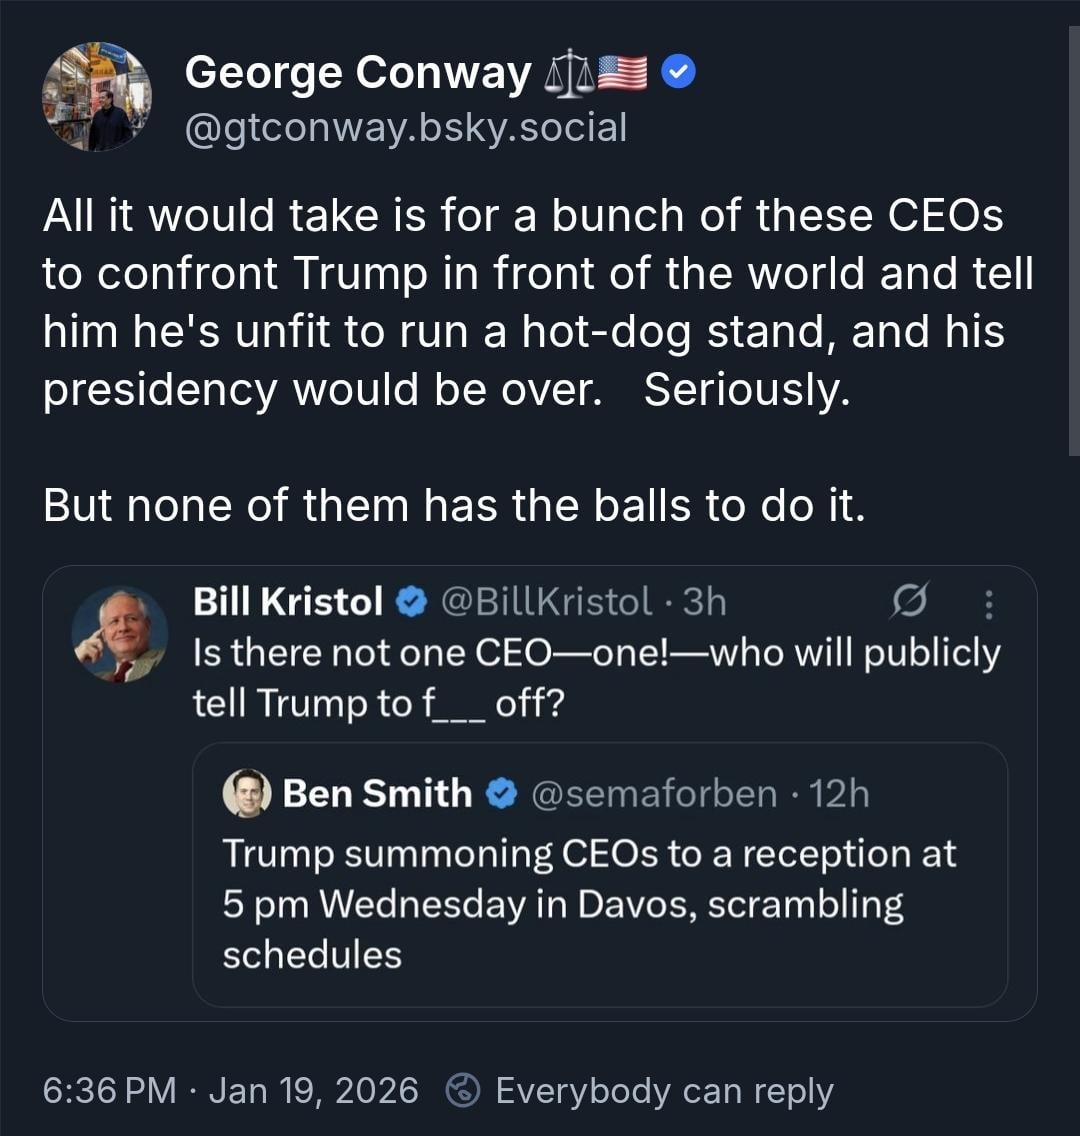The width and height of the screenshot is (1080, 1136).
Task: Open the three-dot menu in Kristol's tweet
Action: (x=989, y=604)
